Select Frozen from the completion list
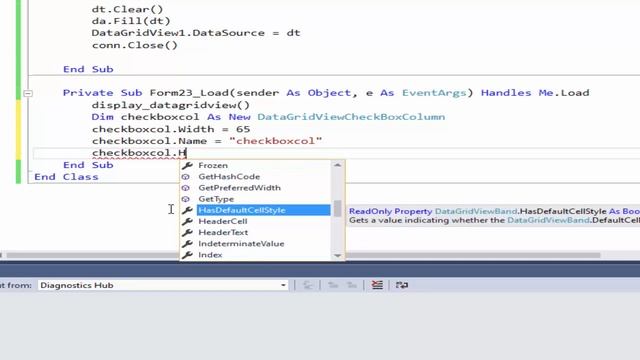The image size is (640, 360). click(213, 165)
